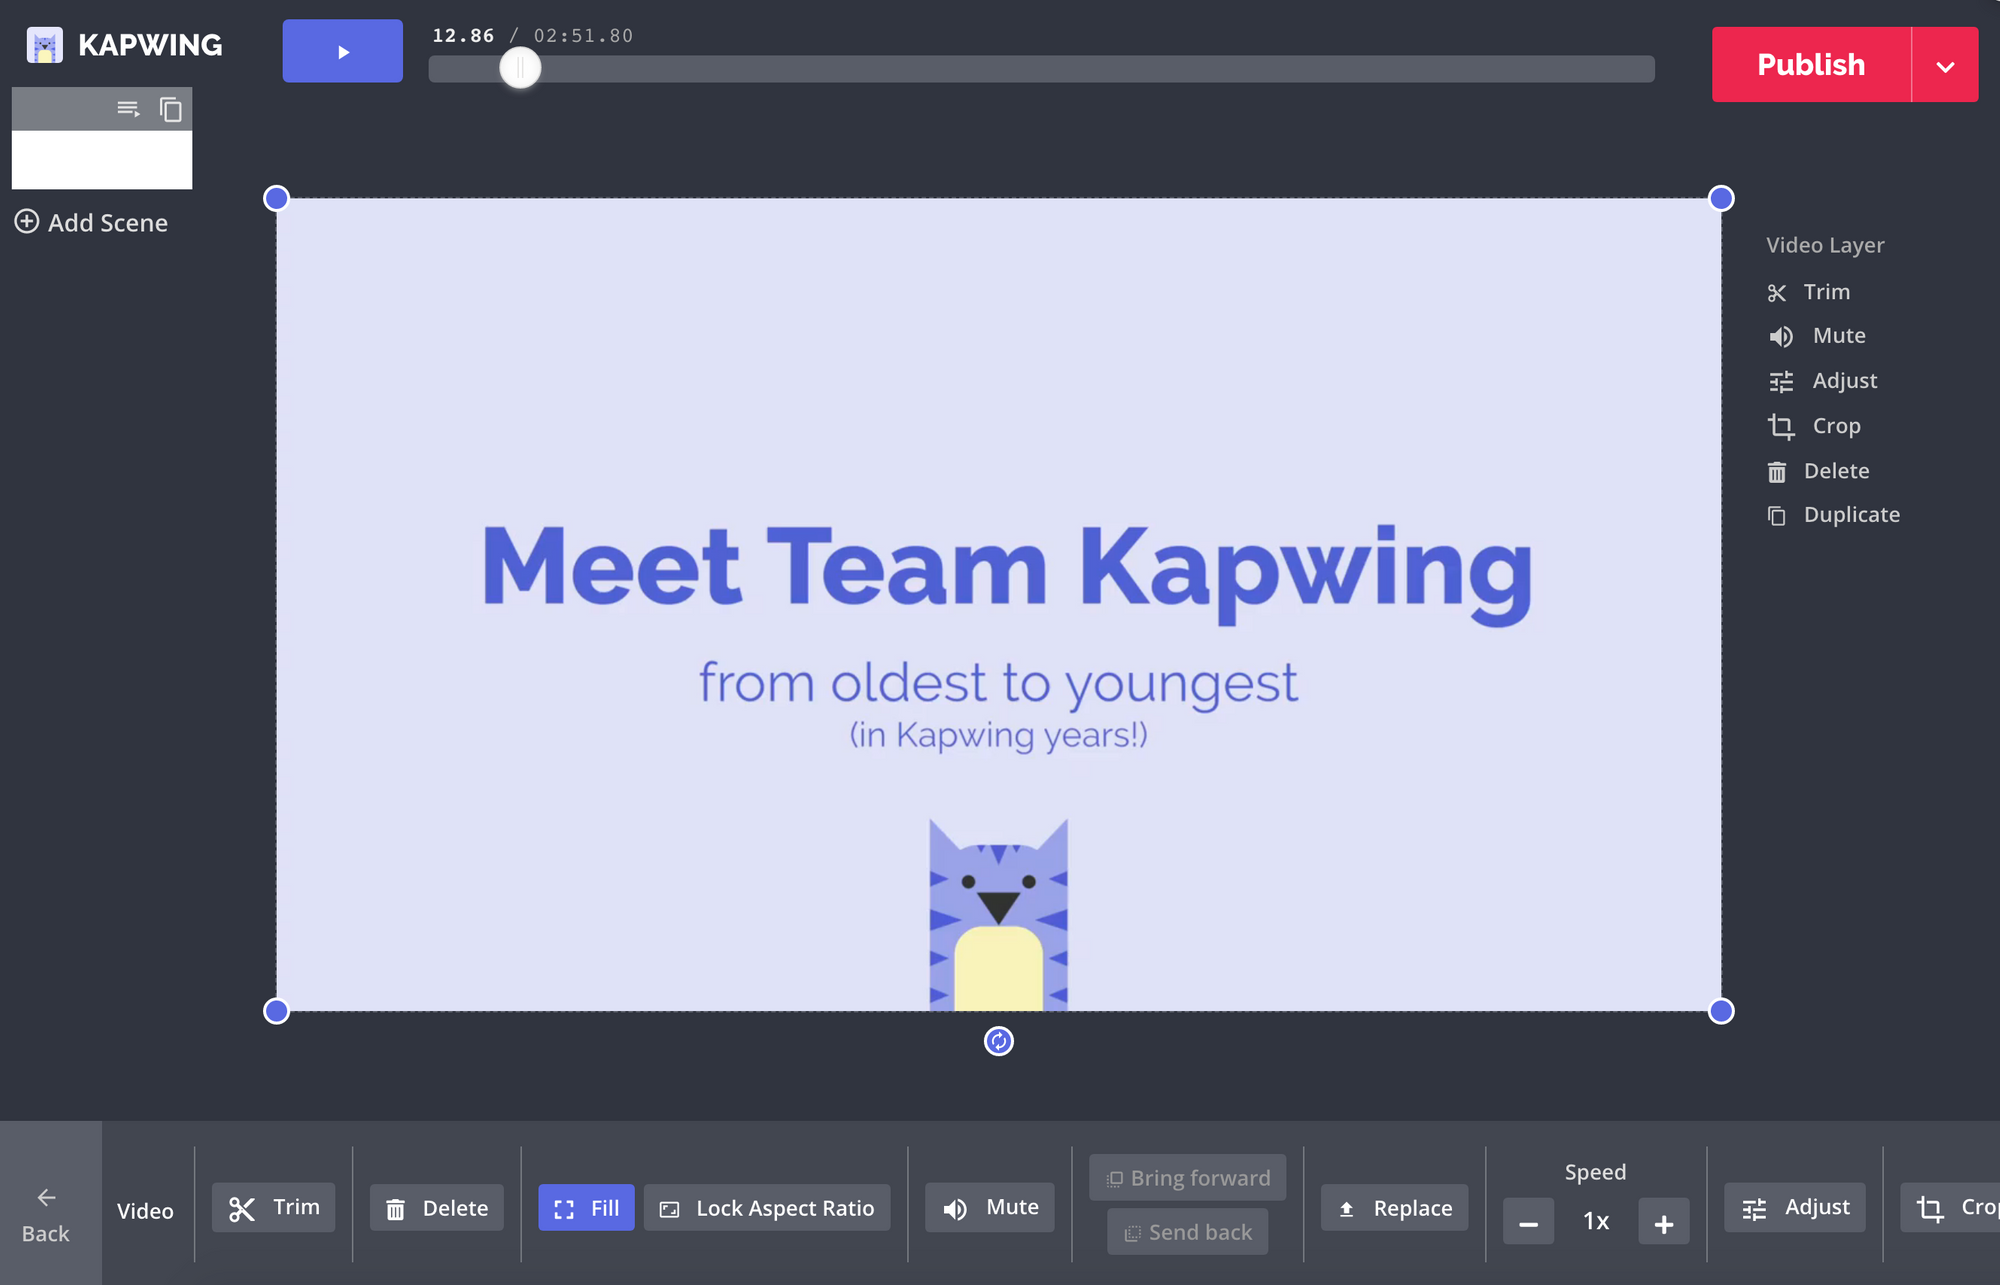Click Duplicate in the Video Layer panel
Image resolution: width=2000 pixels, height=1285 pixels.
pos(1834,515)
